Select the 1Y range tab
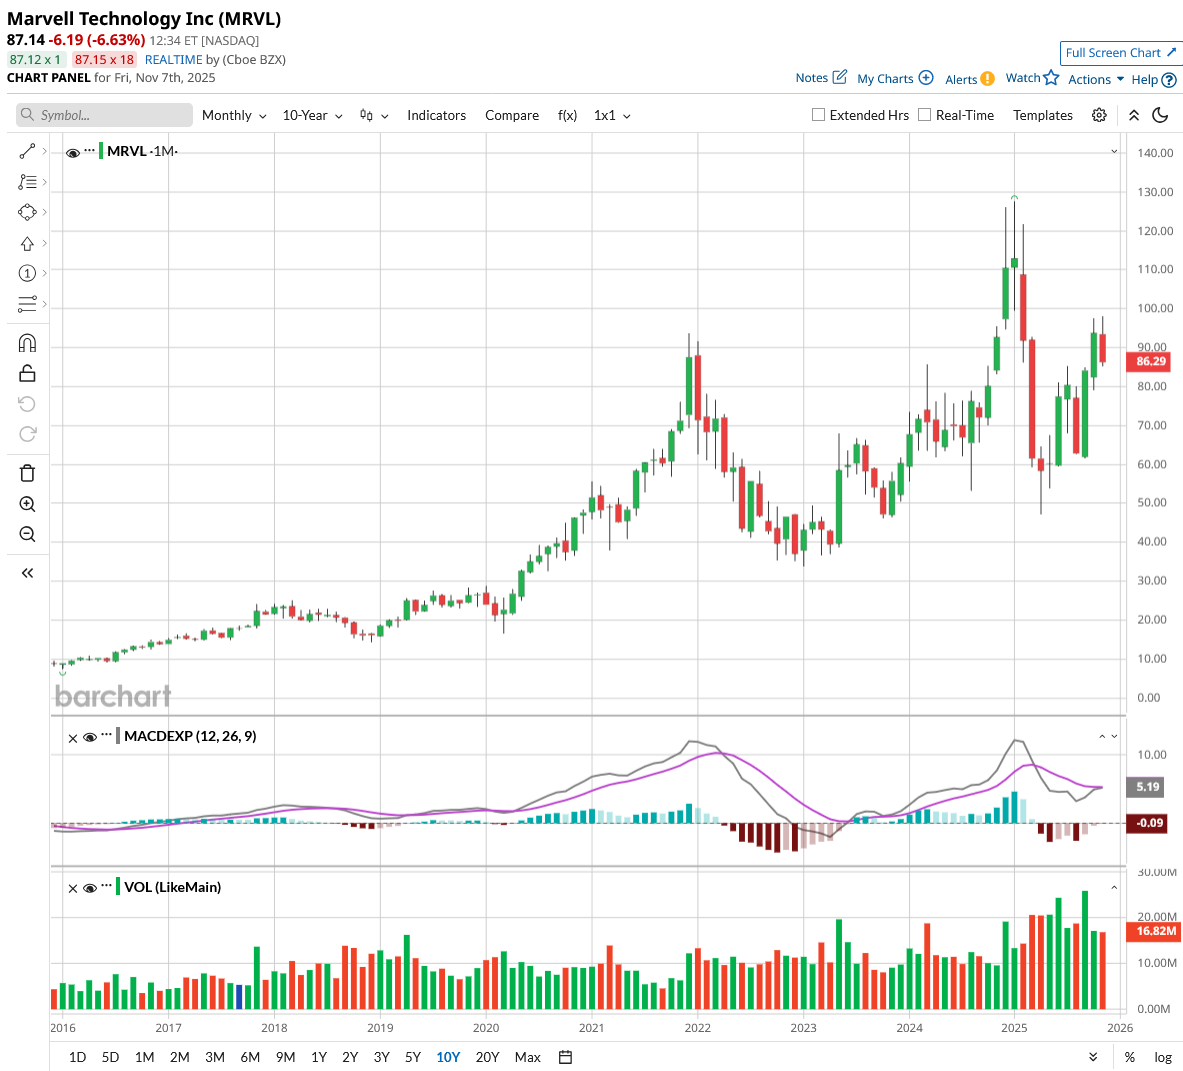This screenshot has height=1071, width=1183. coord(319,1057)
